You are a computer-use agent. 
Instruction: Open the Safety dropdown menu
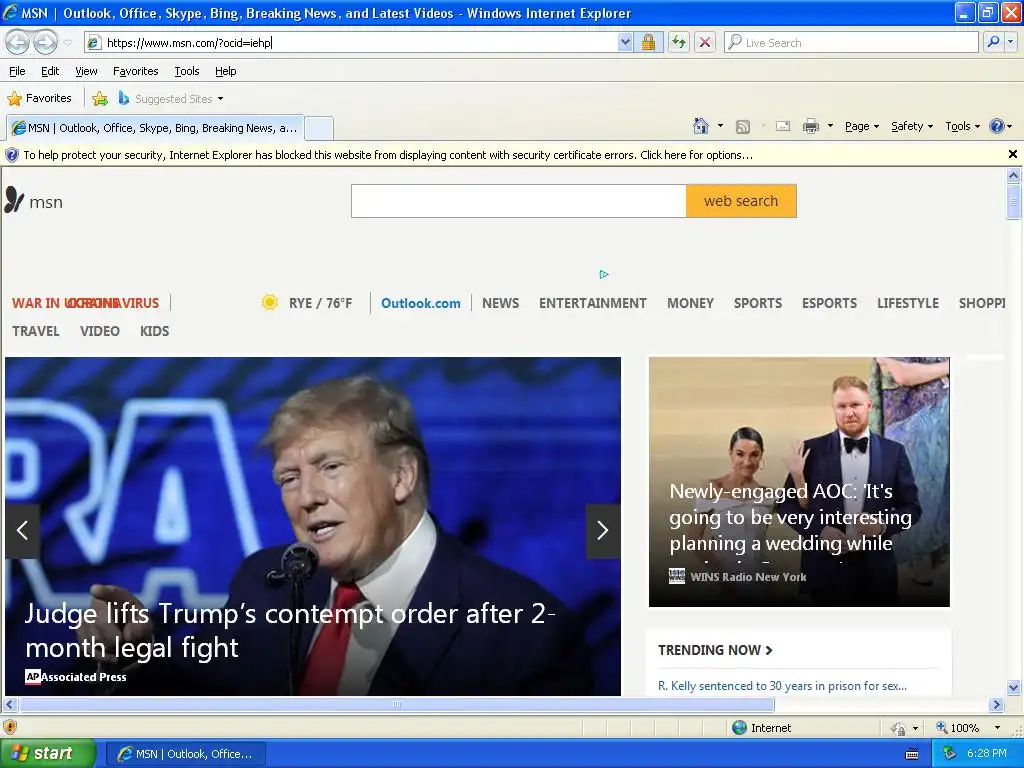coord(912,126)
